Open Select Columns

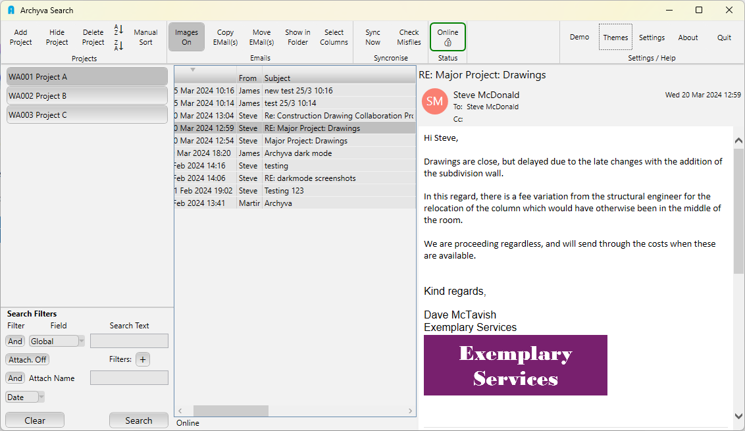334,37
